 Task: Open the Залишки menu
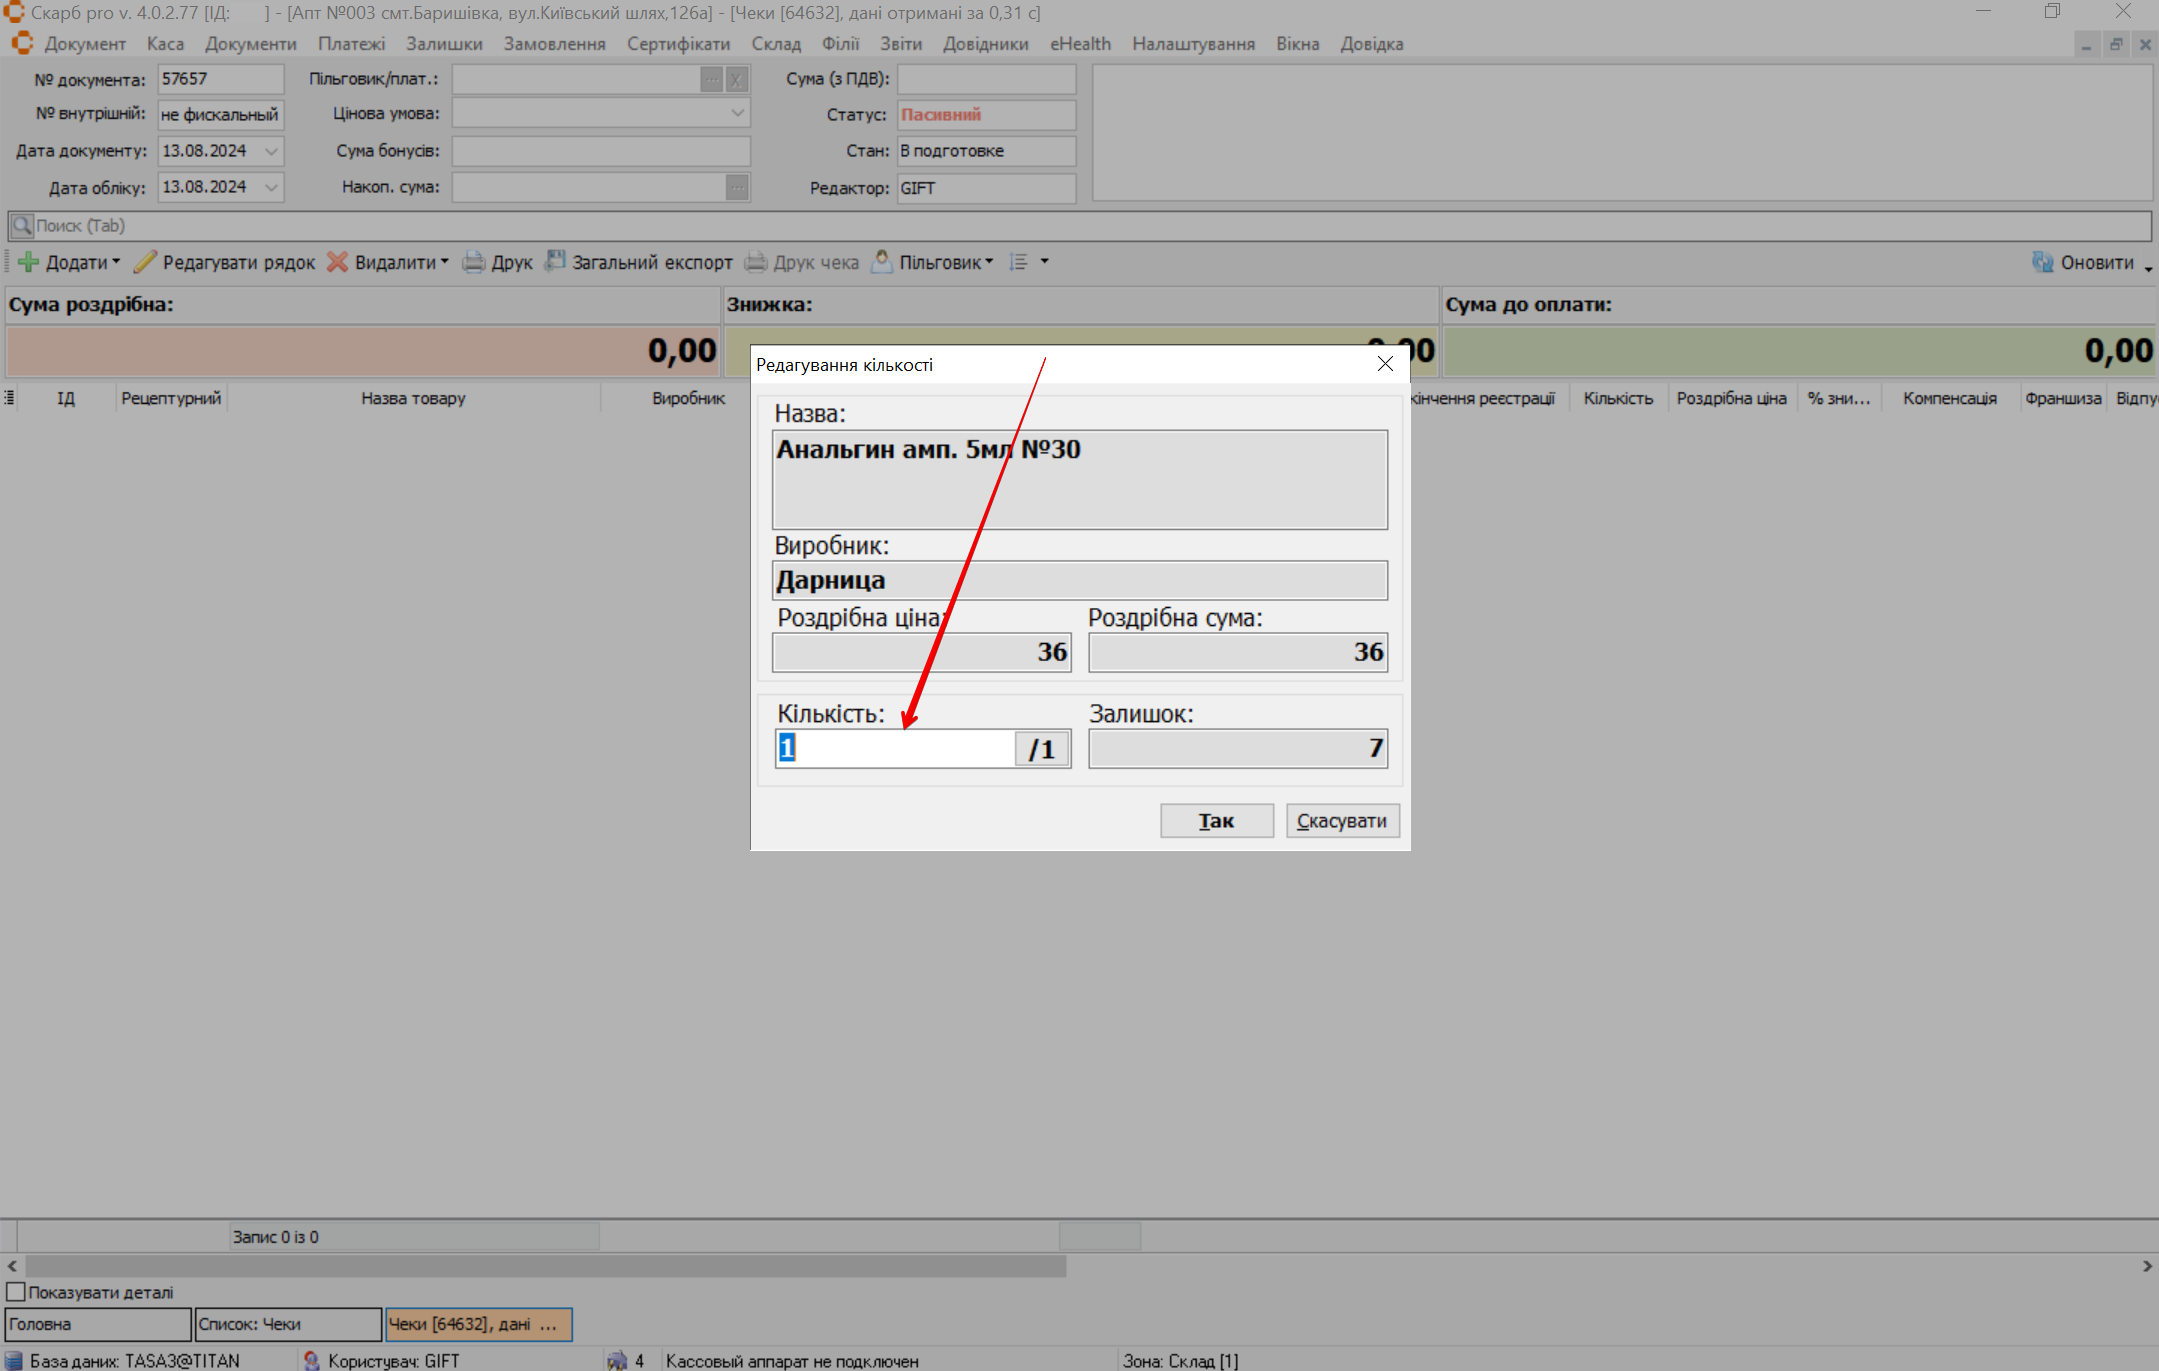point(444,44)
